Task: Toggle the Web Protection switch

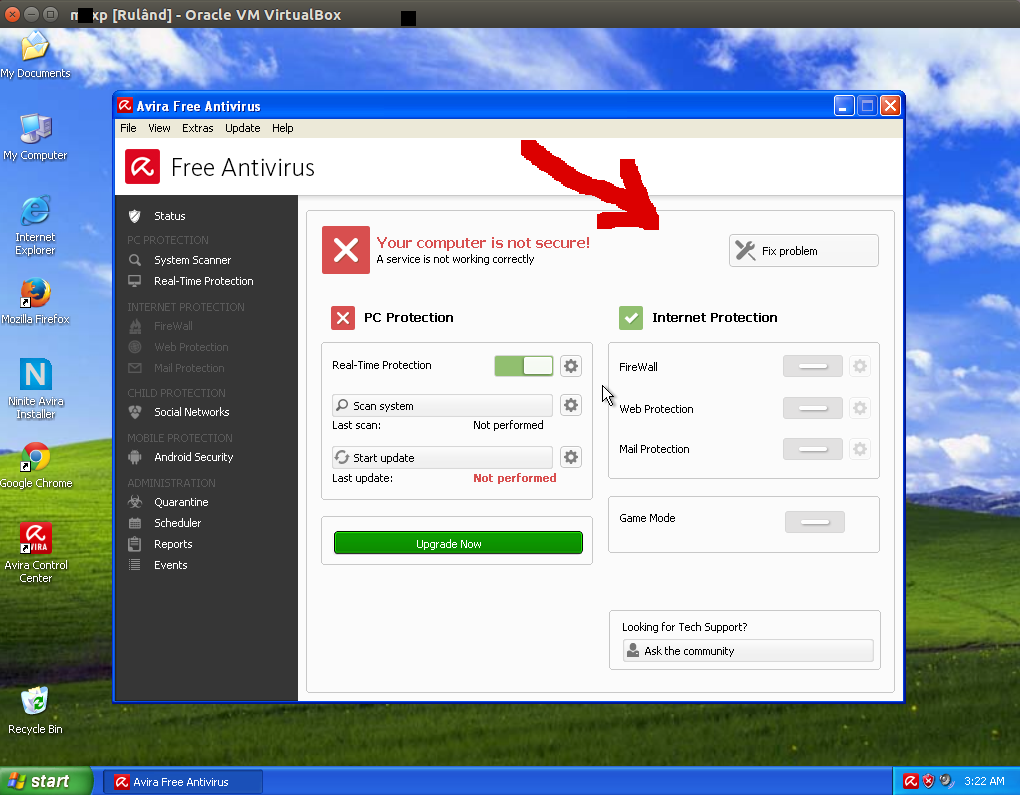Action: click(x=812, y=408)
